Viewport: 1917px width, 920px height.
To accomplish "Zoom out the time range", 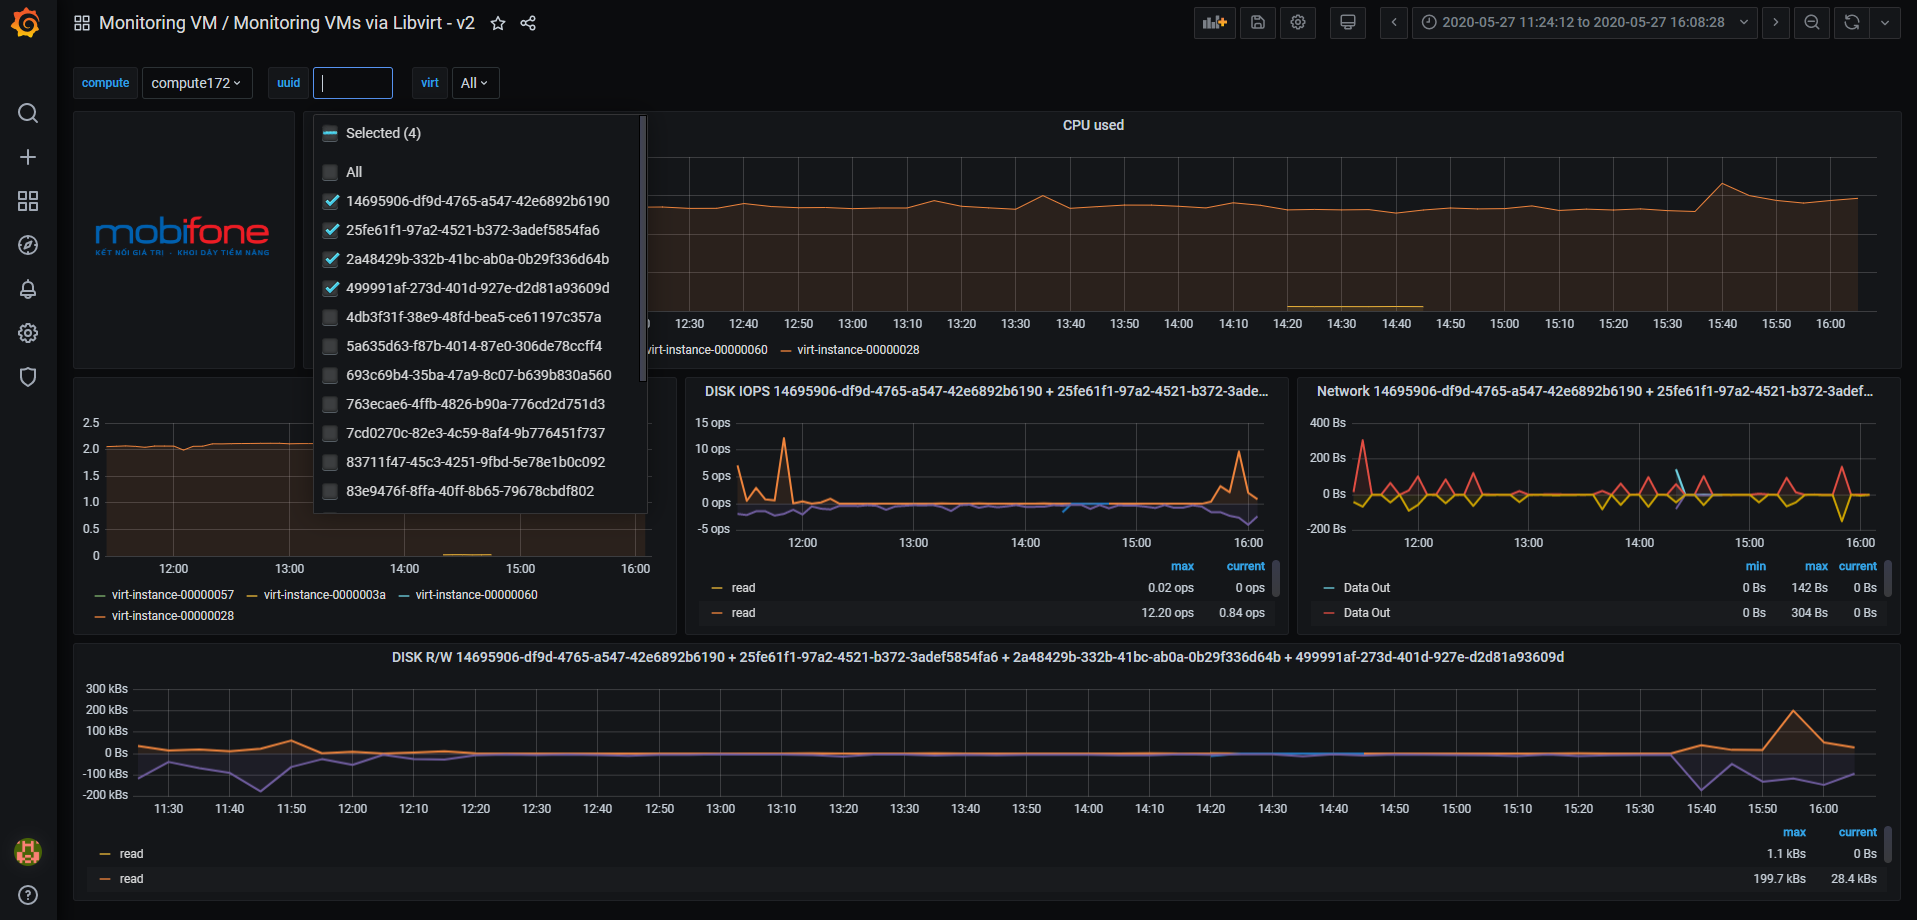I will pyautogui.click(x=1811, y=23).
